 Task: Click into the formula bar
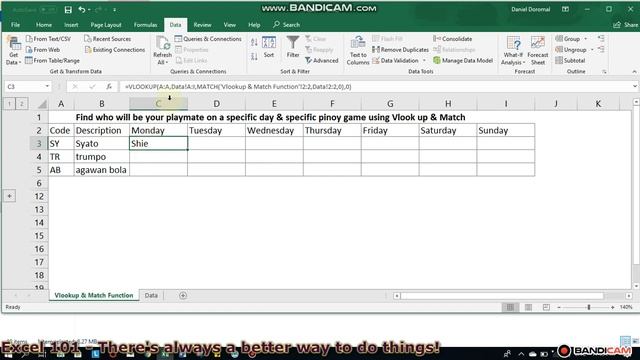(376, 87)
